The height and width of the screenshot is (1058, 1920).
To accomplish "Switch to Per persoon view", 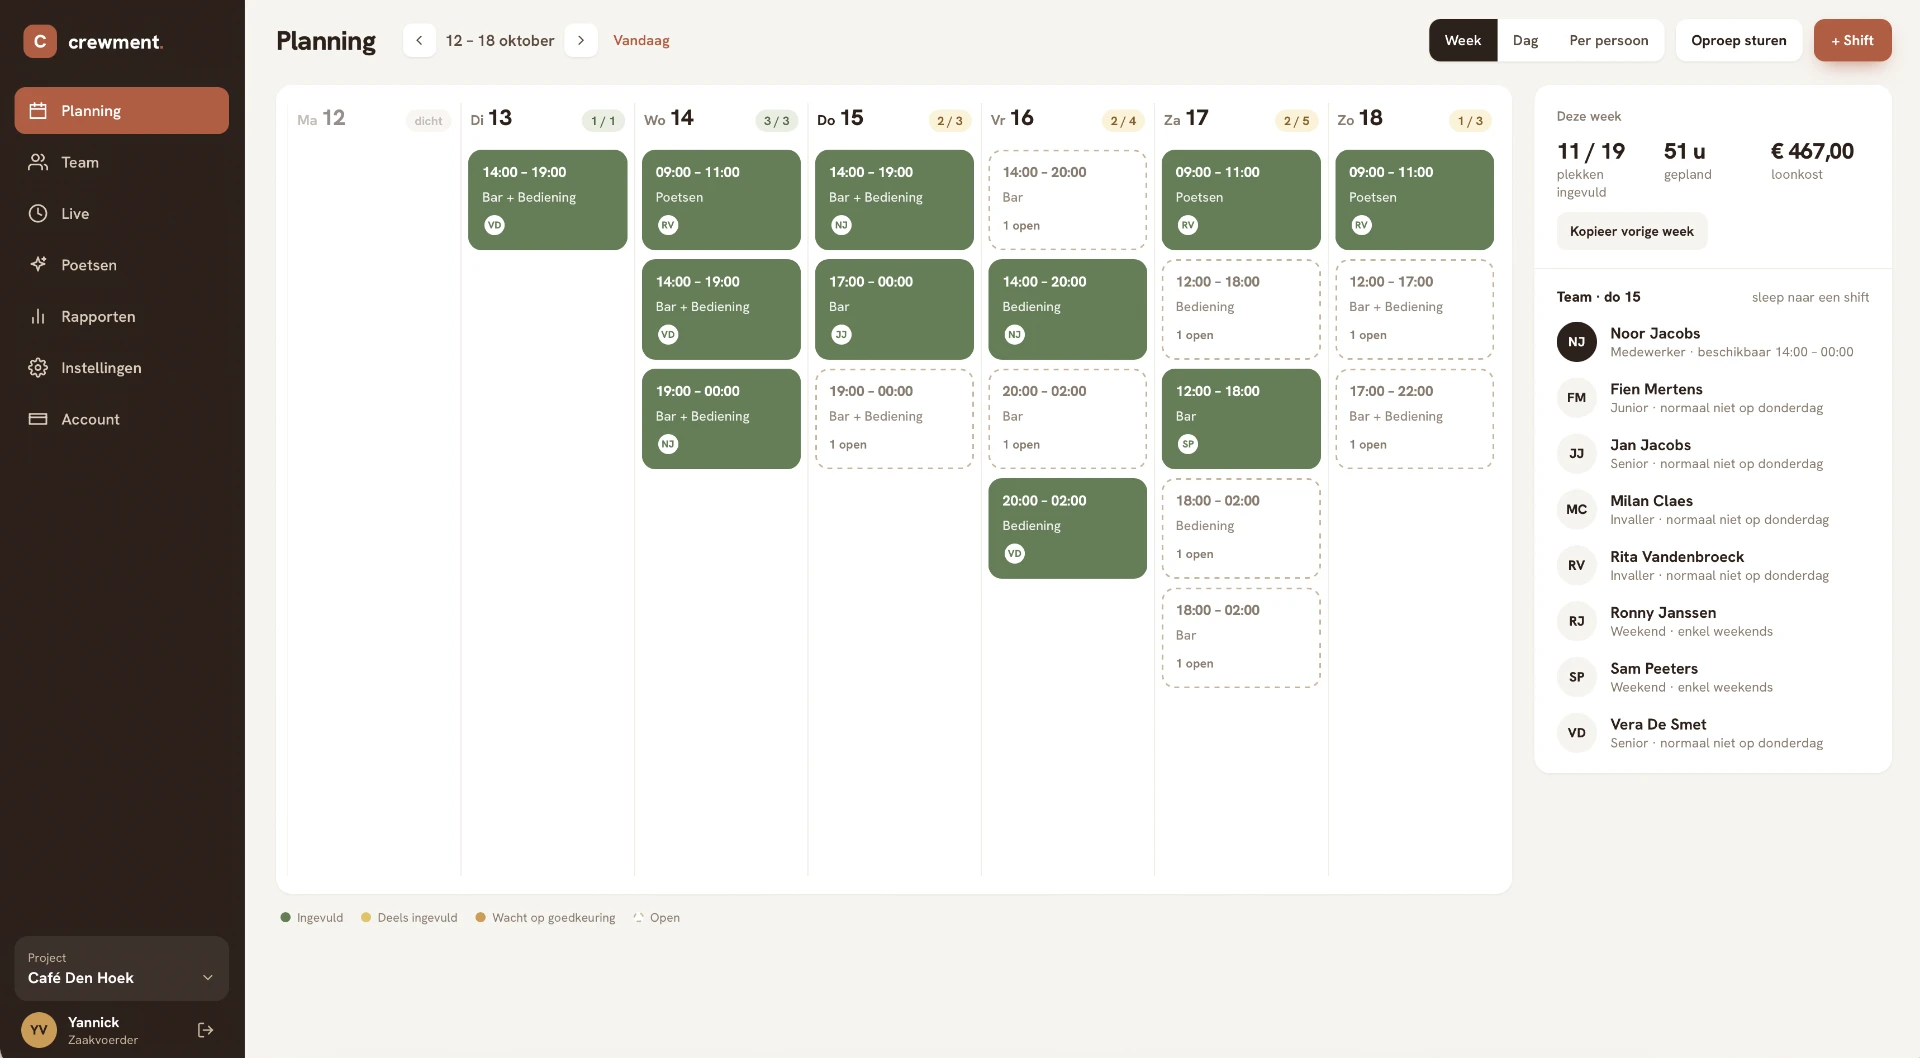I will [x=1608, y=40].
